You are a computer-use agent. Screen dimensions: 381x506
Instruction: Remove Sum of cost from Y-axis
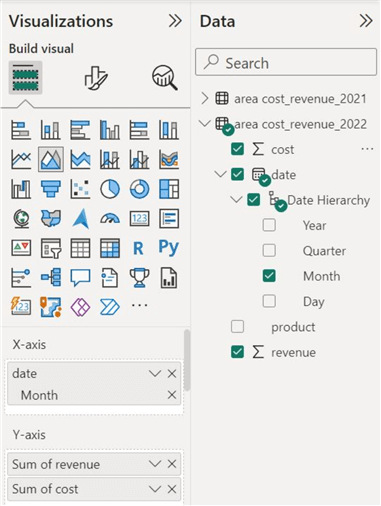[172, 489]
